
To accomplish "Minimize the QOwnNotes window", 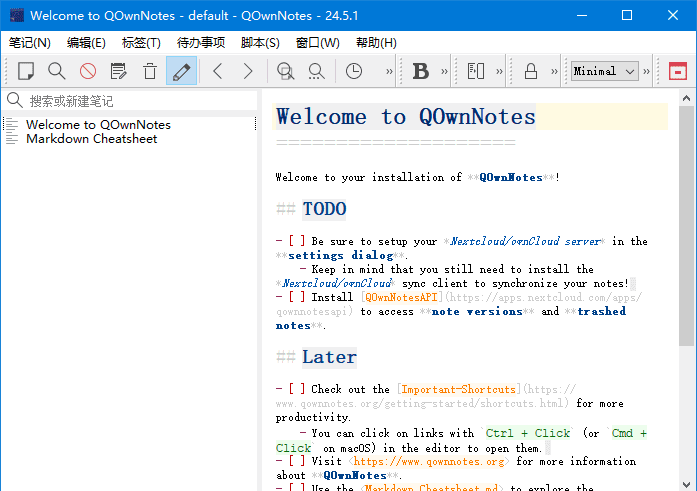I will 582,16.
